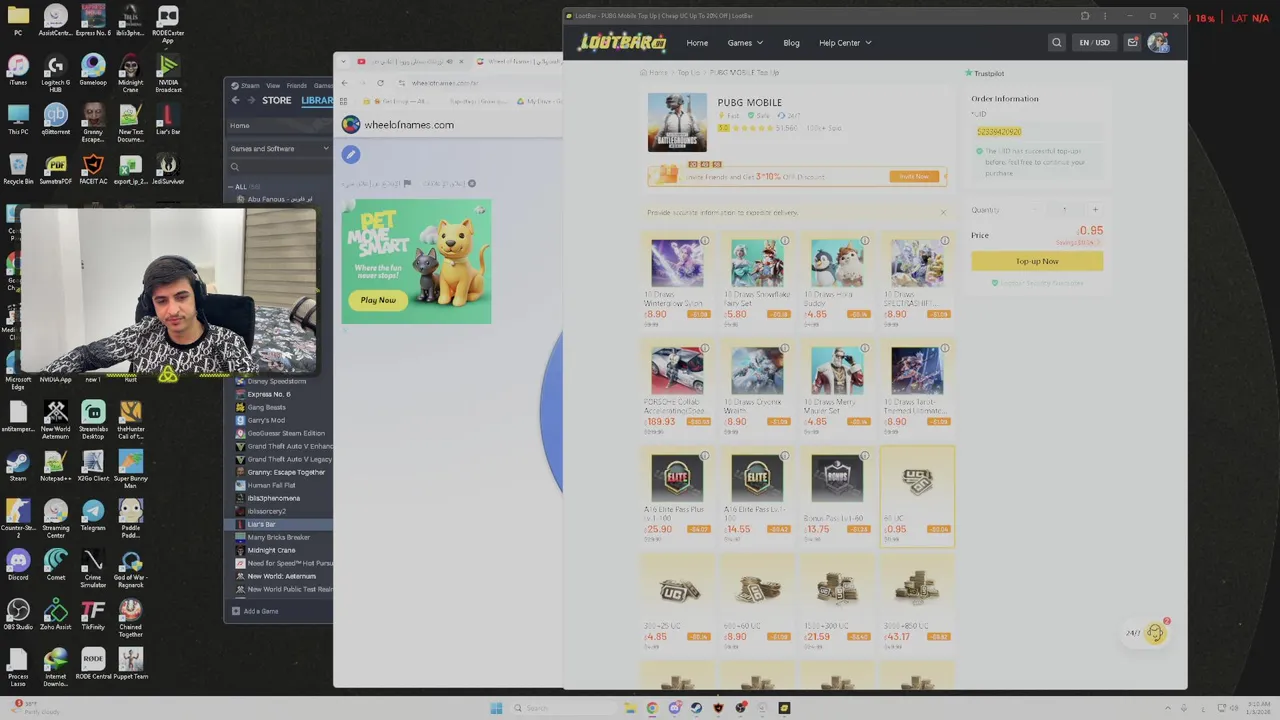Follow the Top Up breadcrumb link
This screenshot has width=1280, height=720.
[689, 73]
